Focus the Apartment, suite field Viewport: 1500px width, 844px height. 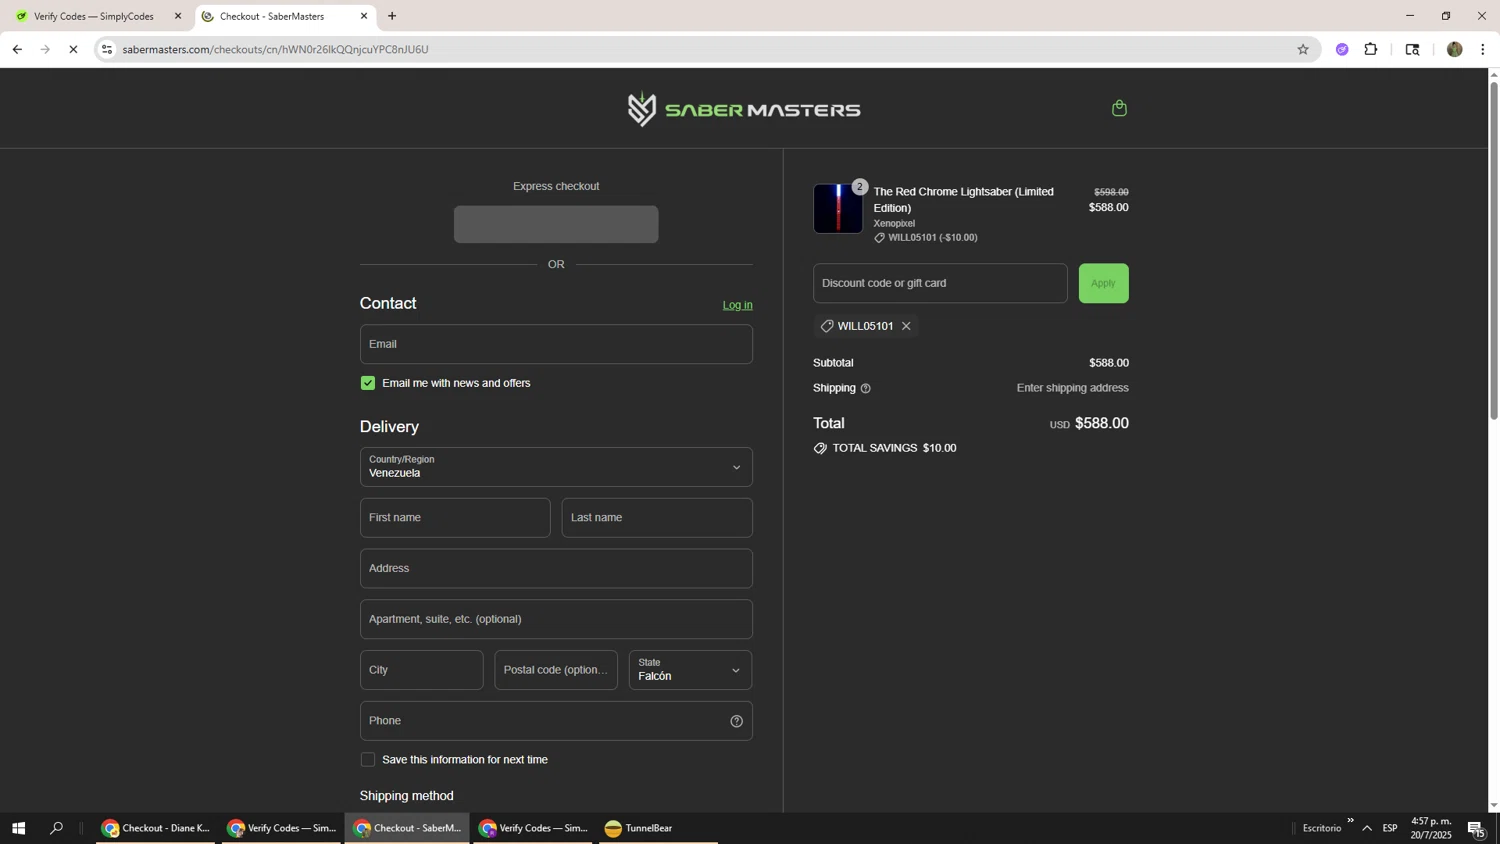click(556, 619)
